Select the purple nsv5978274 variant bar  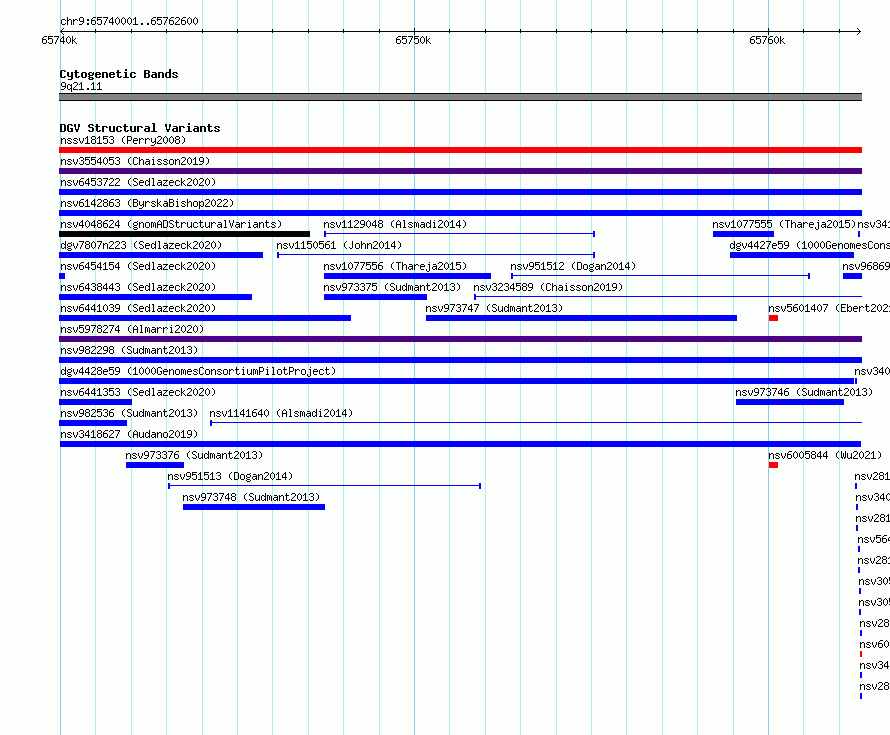tap(460, 339)
